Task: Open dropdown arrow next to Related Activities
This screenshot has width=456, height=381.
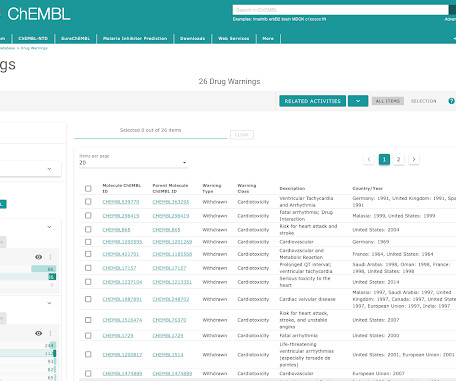Action: point(358,101)
